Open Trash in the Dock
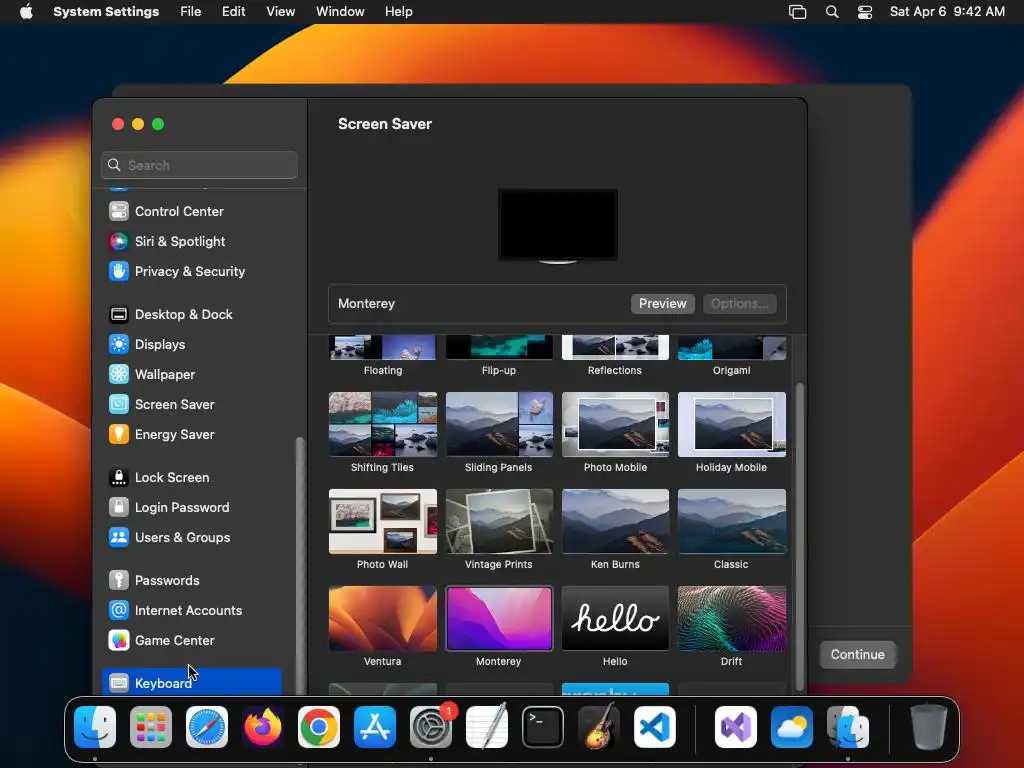1024x768 pixels. point(929,727)
